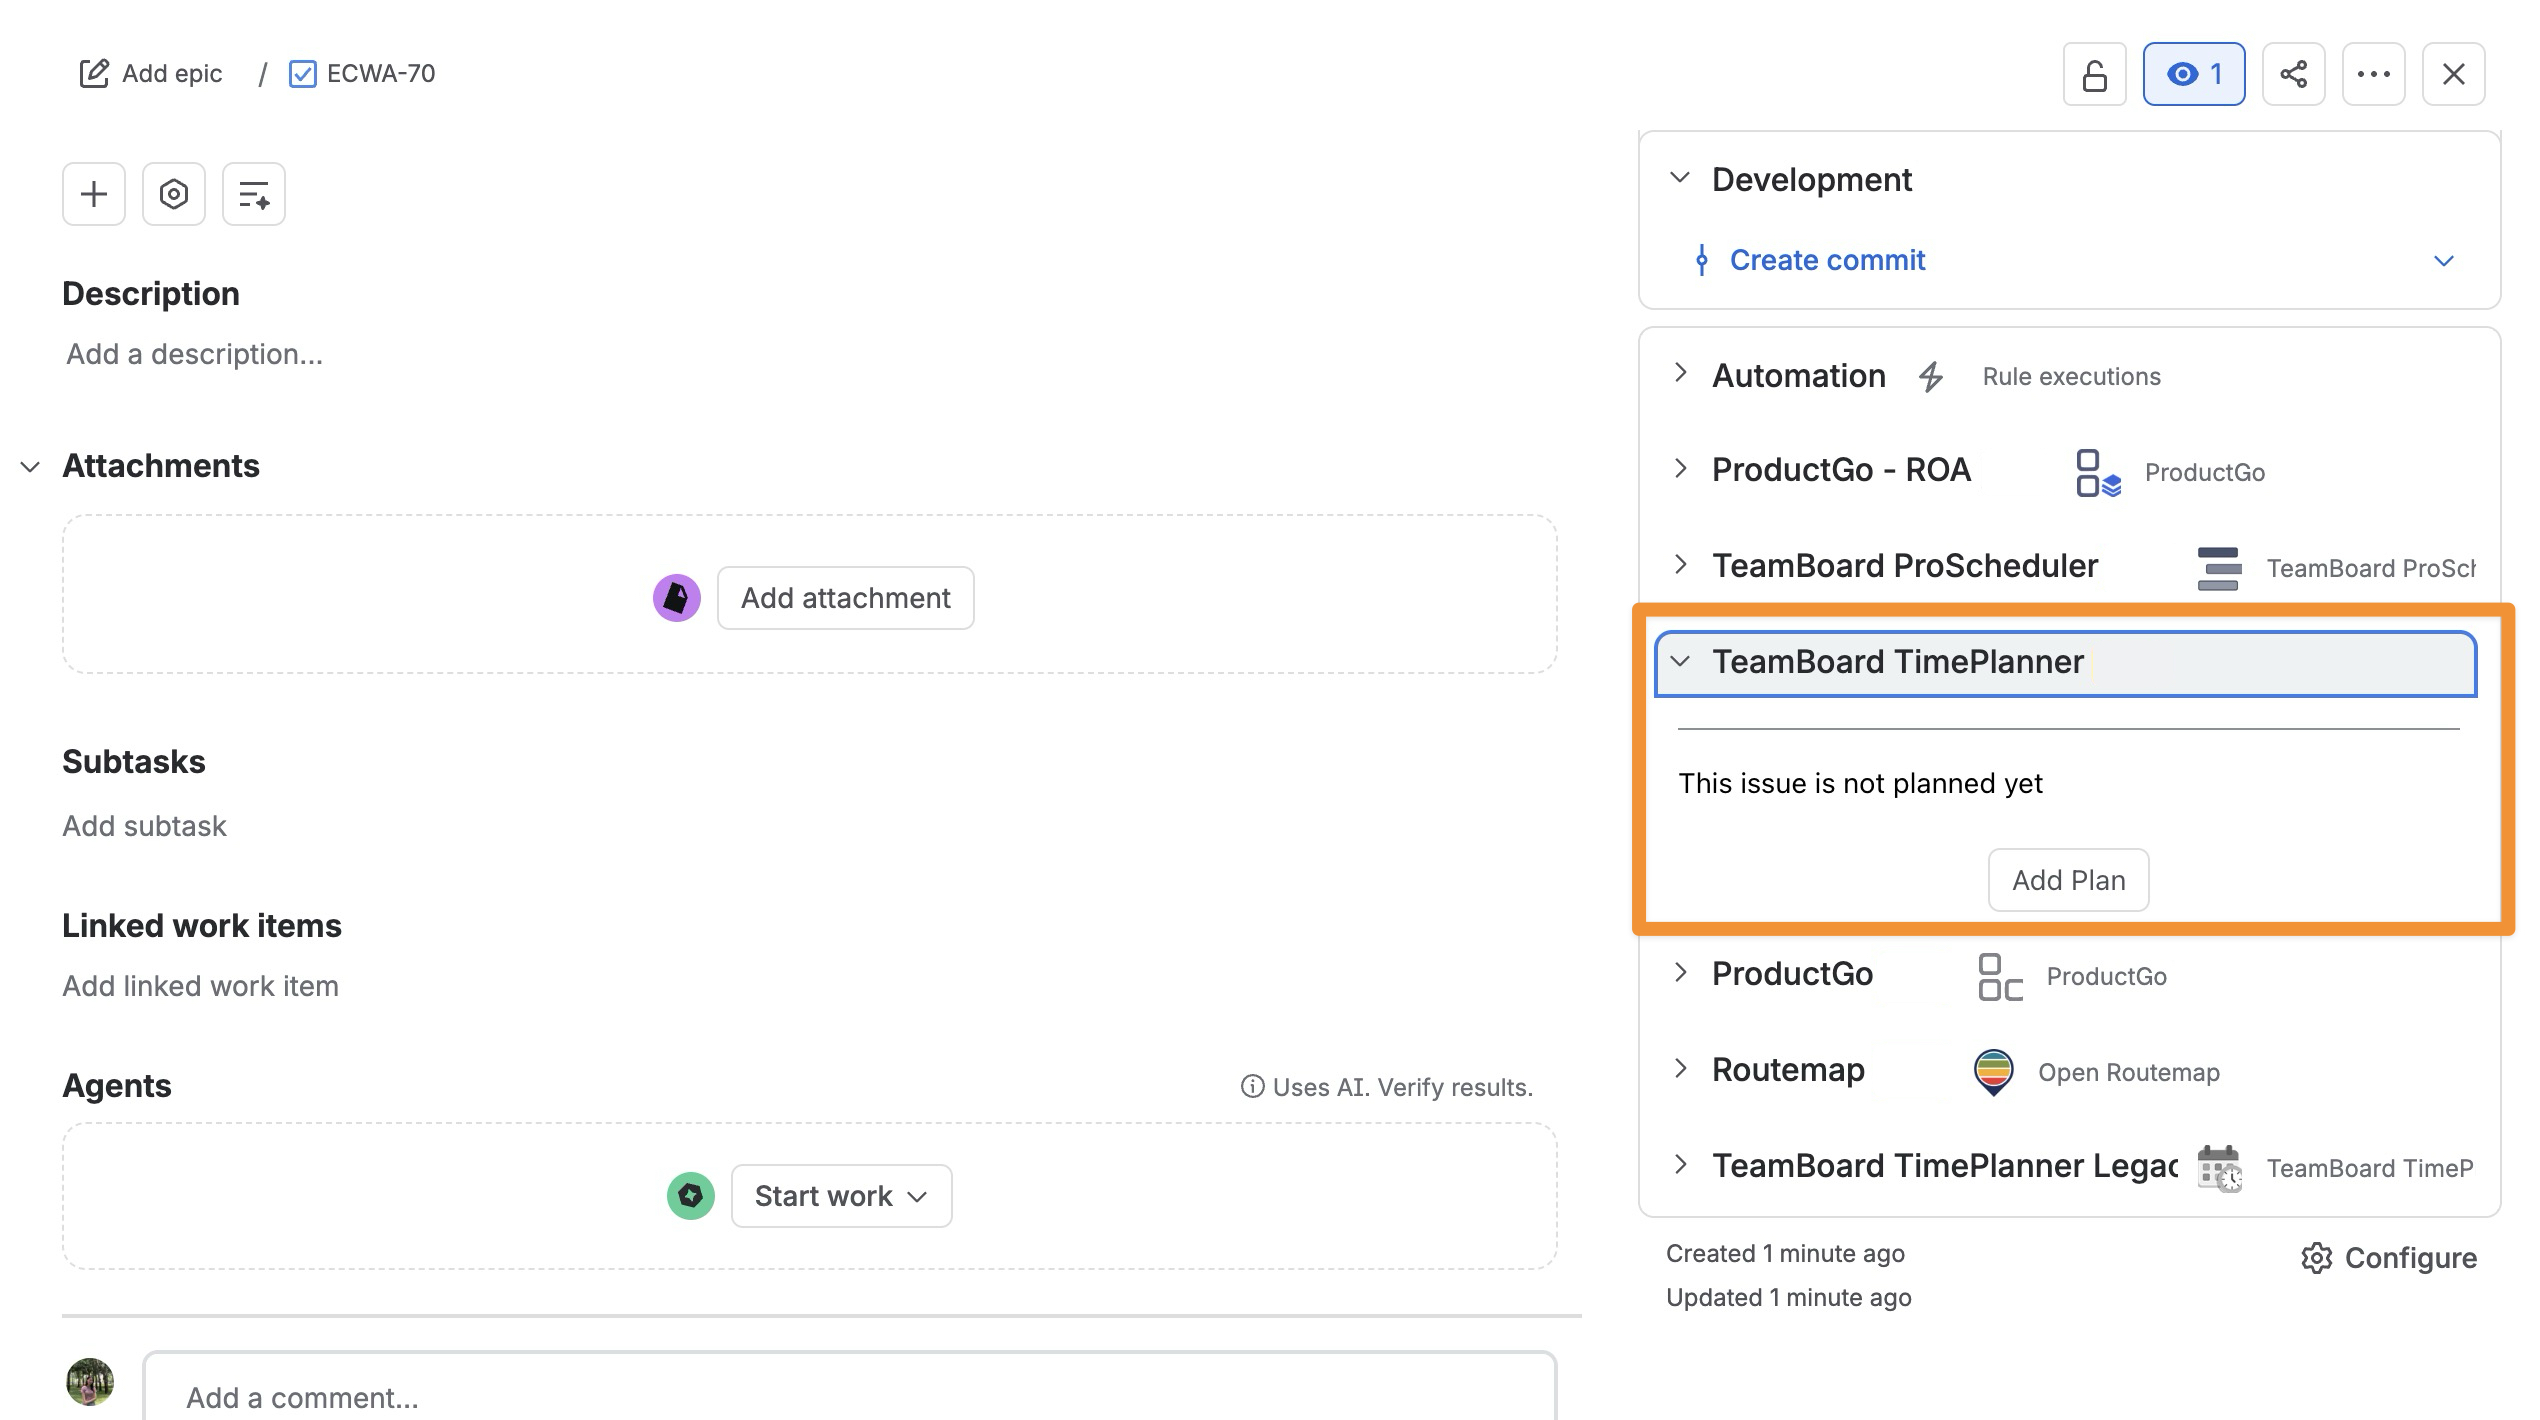2540x1420 pixels.
Task: Click the Description heading
Action: pyautogui.click(x=151, y=294)
